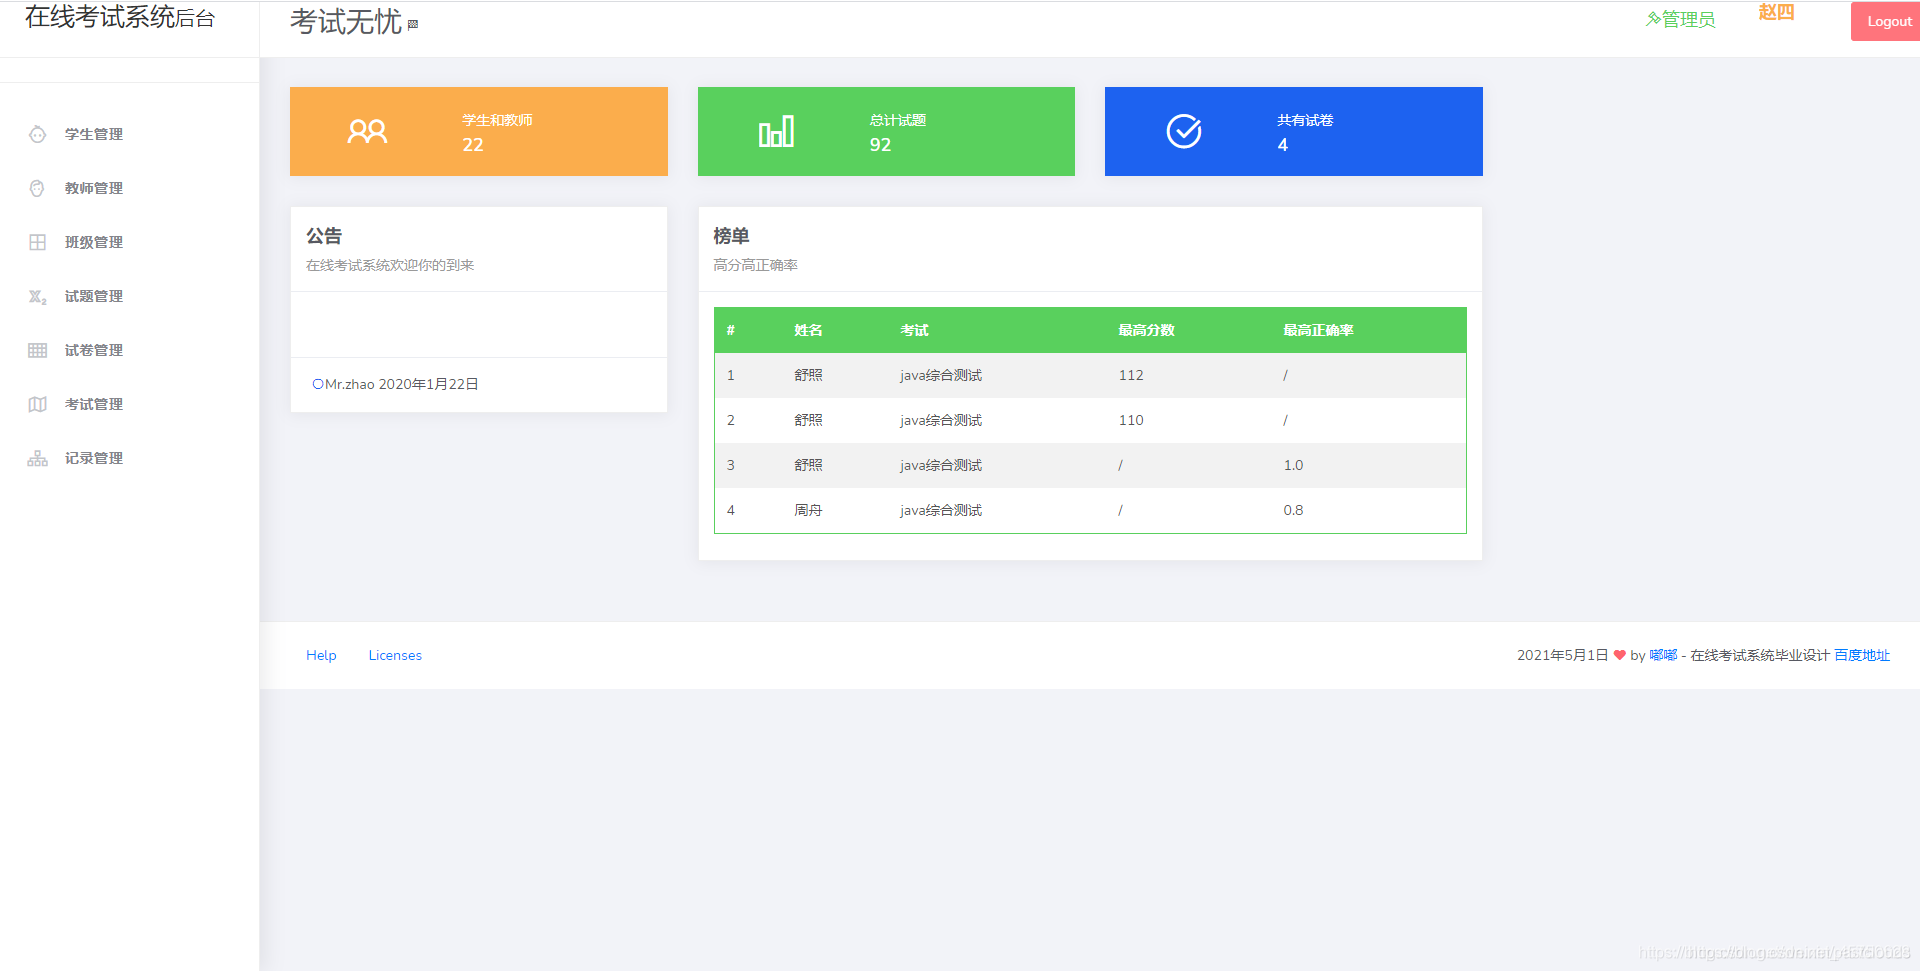The width and height of the screenshot is (1920, 971).
Task: Click the 姓名 column header
Action: click(x=808, y=330)
